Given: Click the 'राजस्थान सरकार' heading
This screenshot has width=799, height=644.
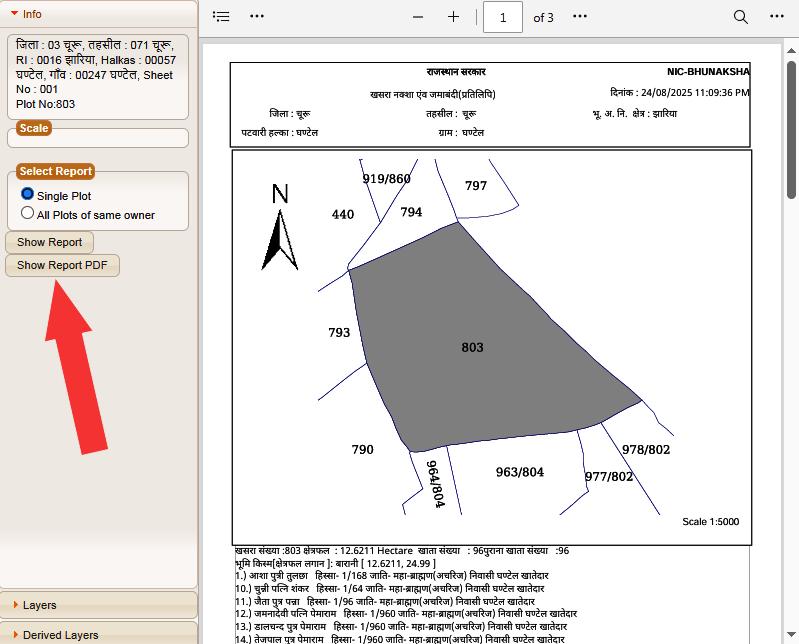Looking at the screenshot, I should [456, 72].
